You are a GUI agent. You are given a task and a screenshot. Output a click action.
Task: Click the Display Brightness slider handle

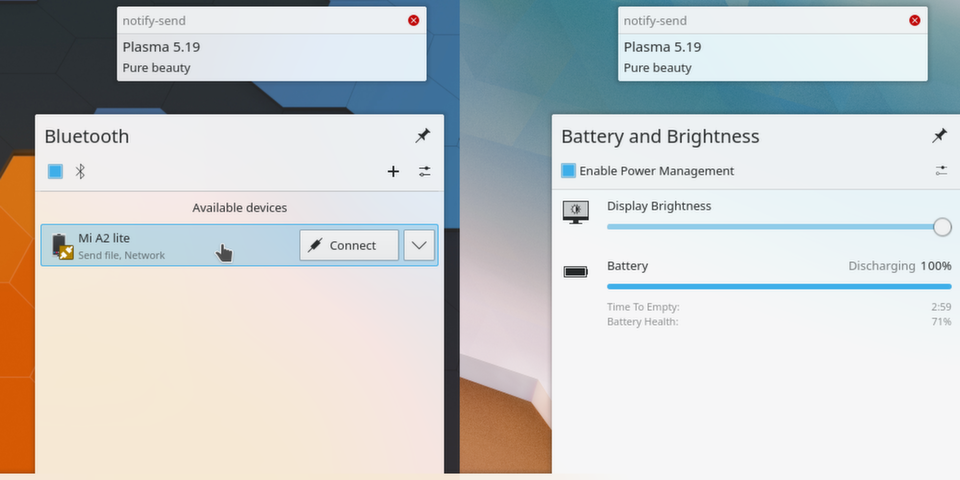pos(942,227)
